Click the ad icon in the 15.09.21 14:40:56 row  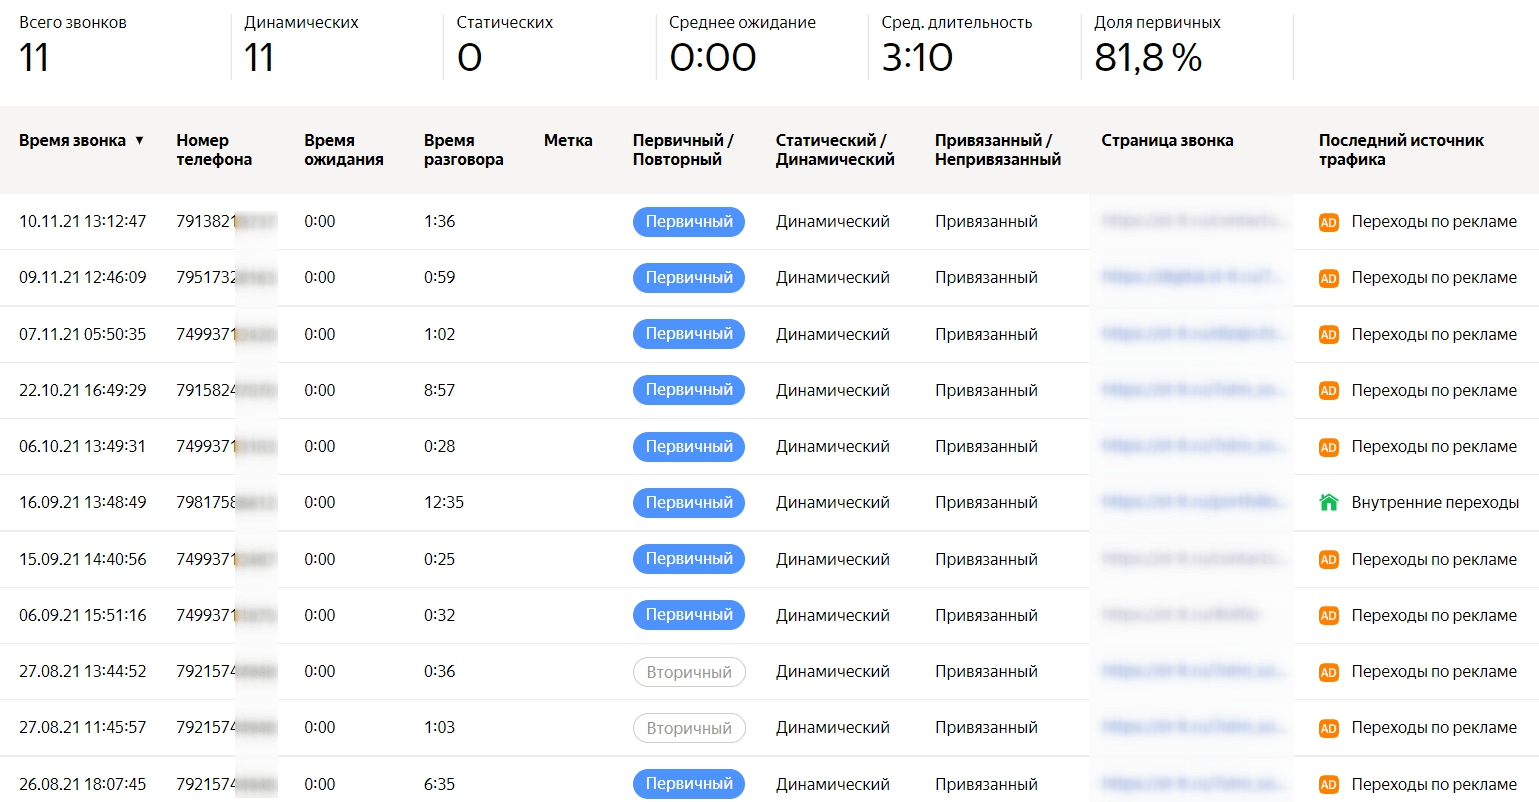pos(1329,560)
